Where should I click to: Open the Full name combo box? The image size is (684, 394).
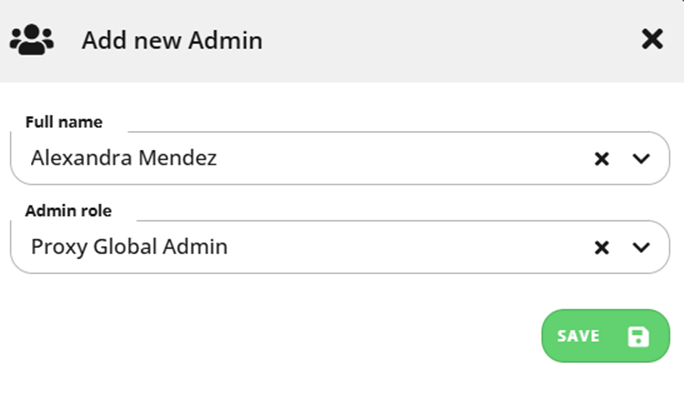(x=340, y=158)
